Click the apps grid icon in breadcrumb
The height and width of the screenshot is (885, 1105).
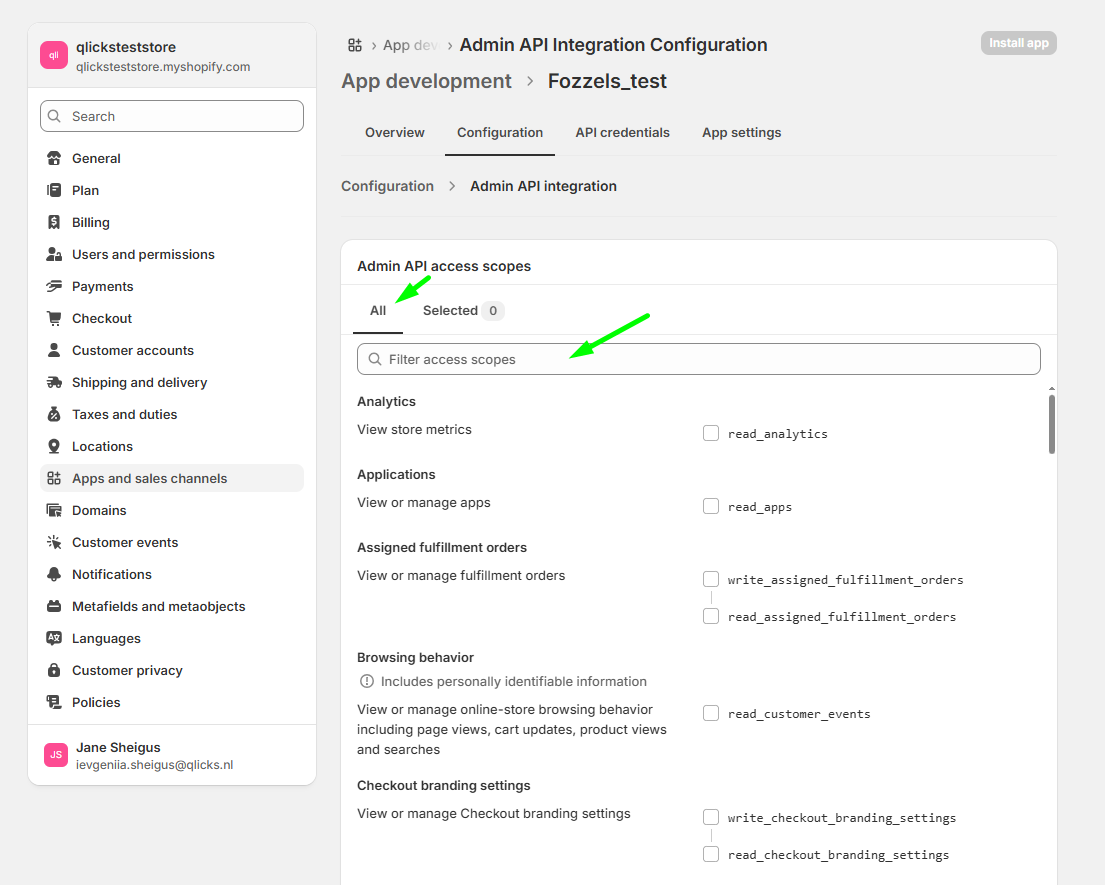coord(355,45)
